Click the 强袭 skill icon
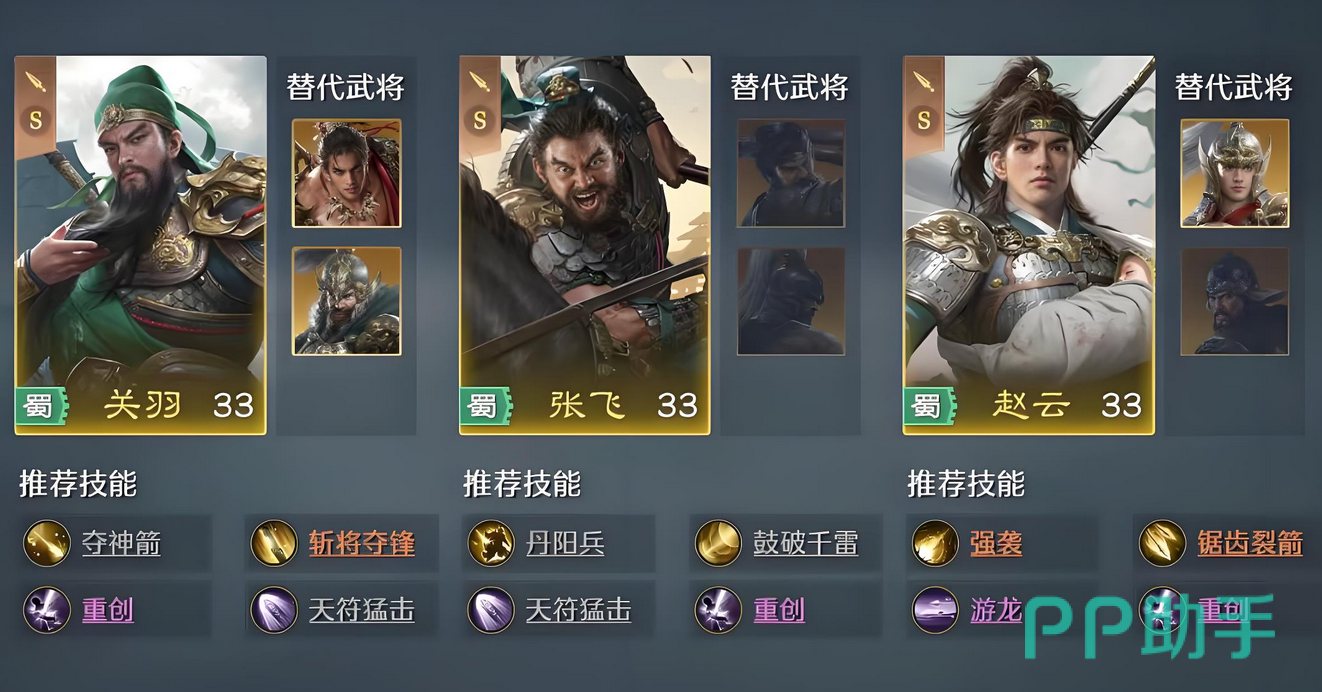Screen dimensions: 1322x692 click(935, 543)
